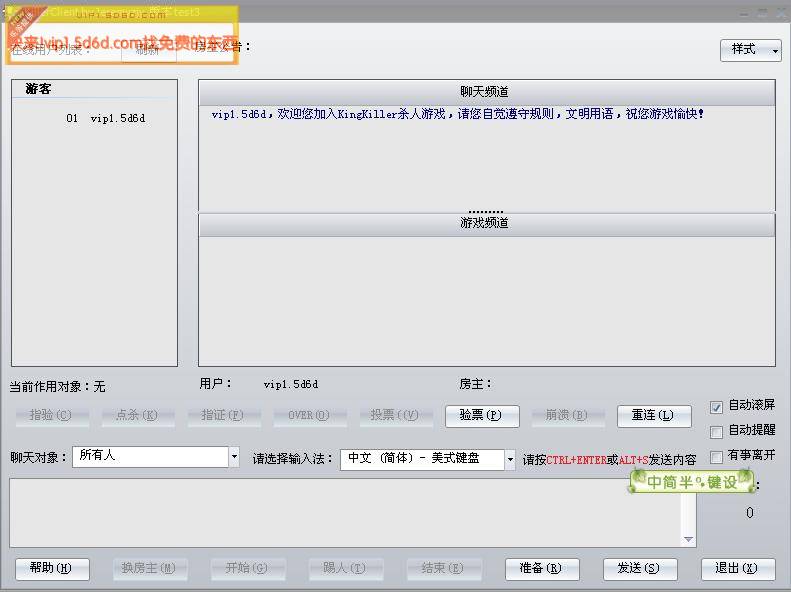Click the 游戏频道 header bar
This screenshot has width=791, height=592.
pyautogui.click(x=486, y=224)
